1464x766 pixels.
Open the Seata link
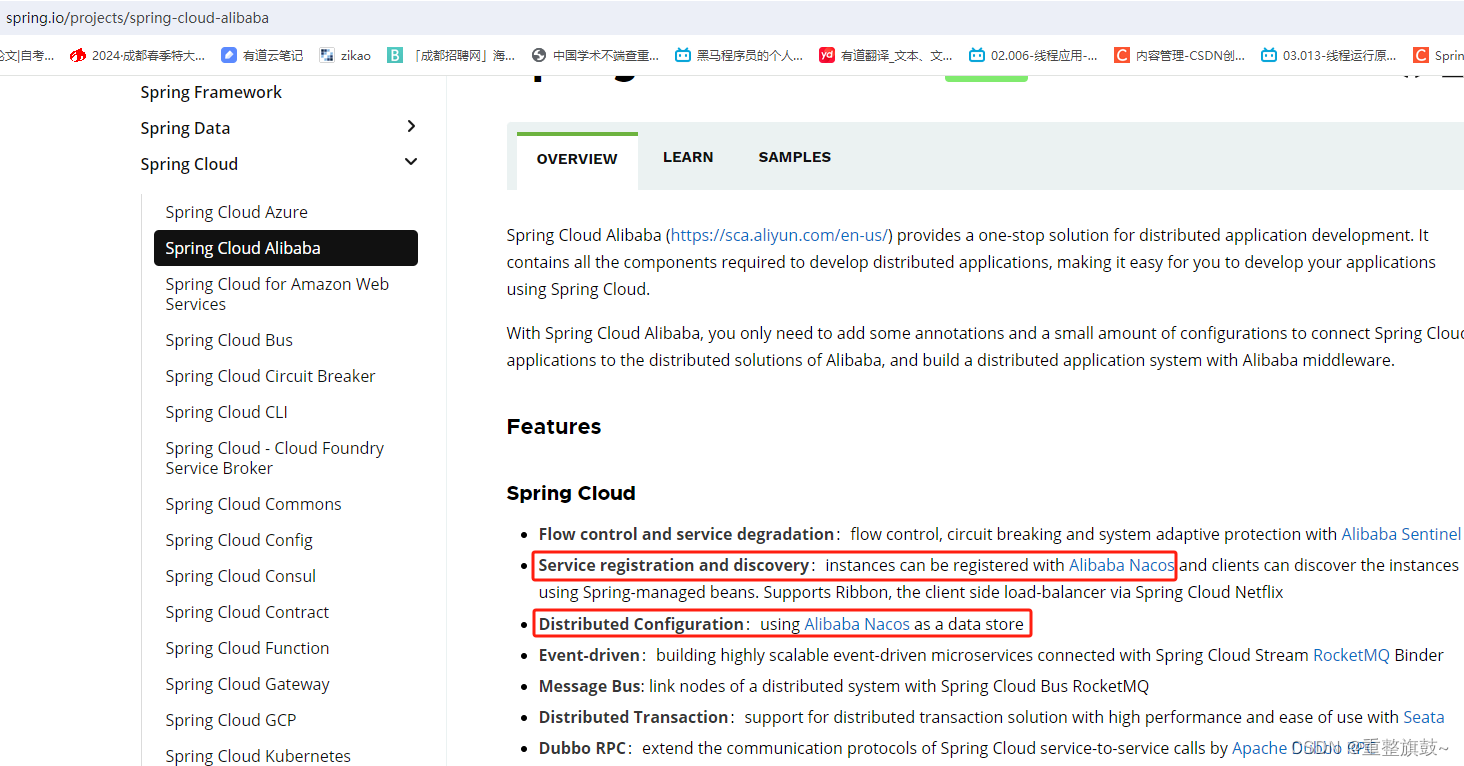(1424, 717)
